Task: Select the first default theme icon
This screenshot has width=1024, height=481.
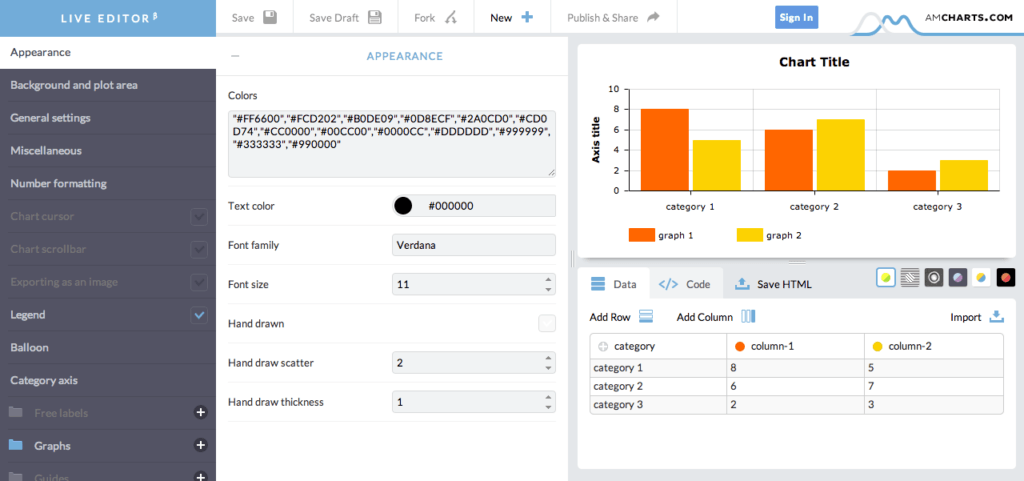Action: coord(886,277)
